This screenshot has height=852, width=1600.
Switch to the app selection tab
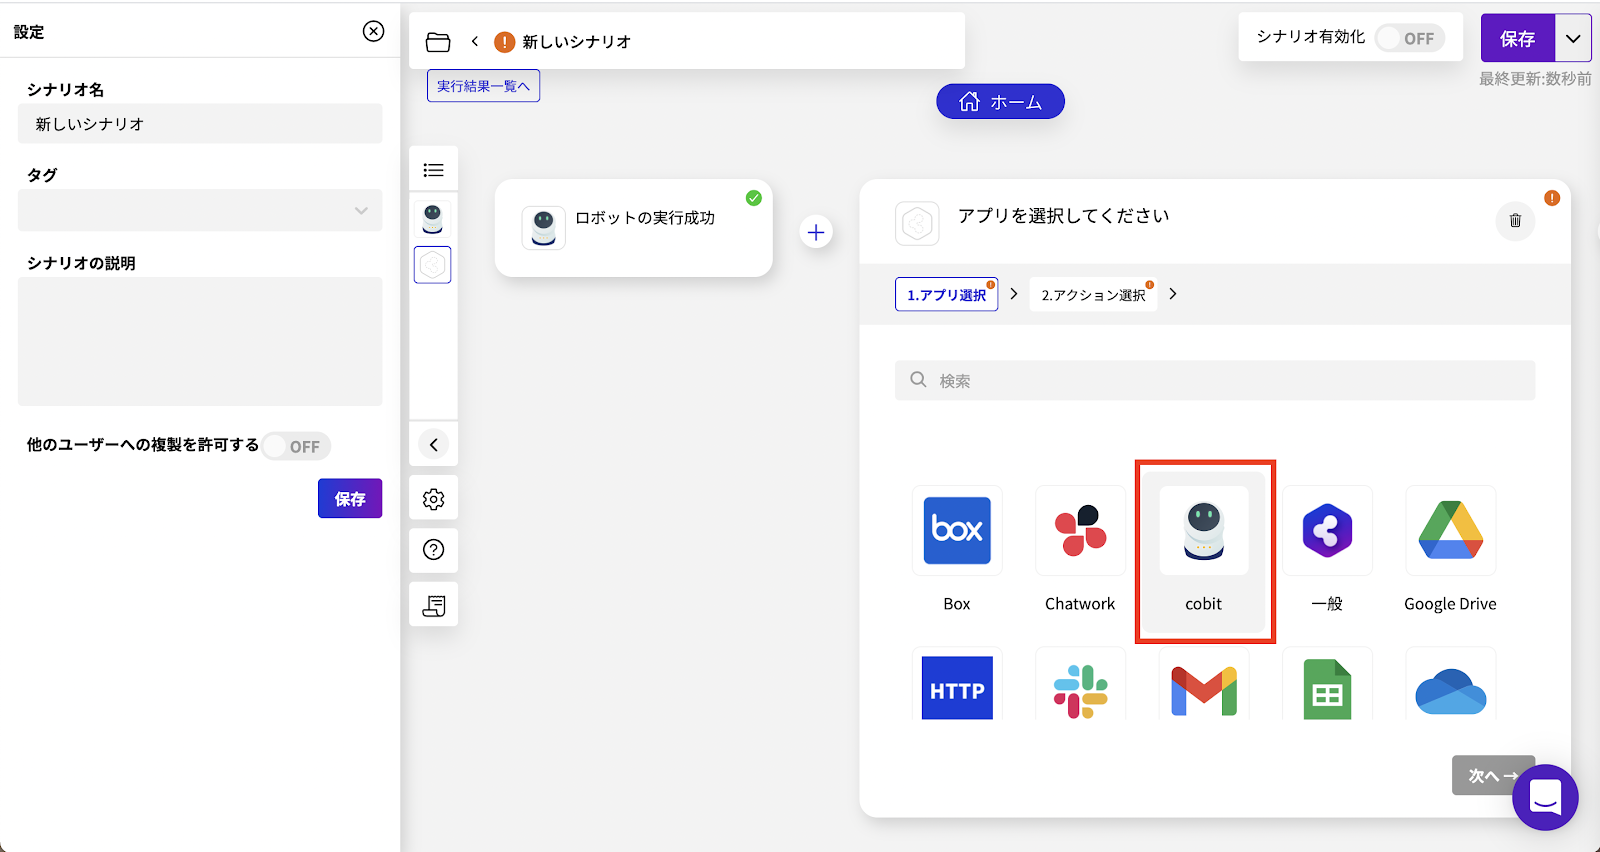tap(946, 294)
